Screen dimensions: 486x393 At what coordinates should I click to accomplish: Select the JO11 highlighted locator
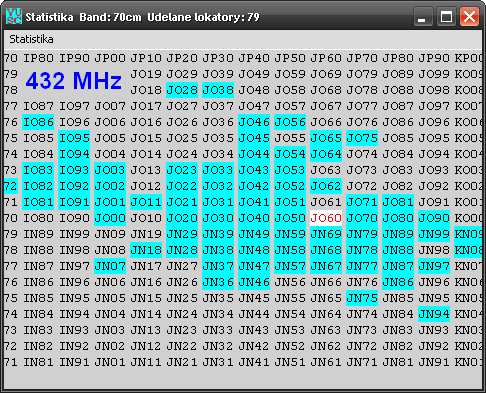[146, 202]
